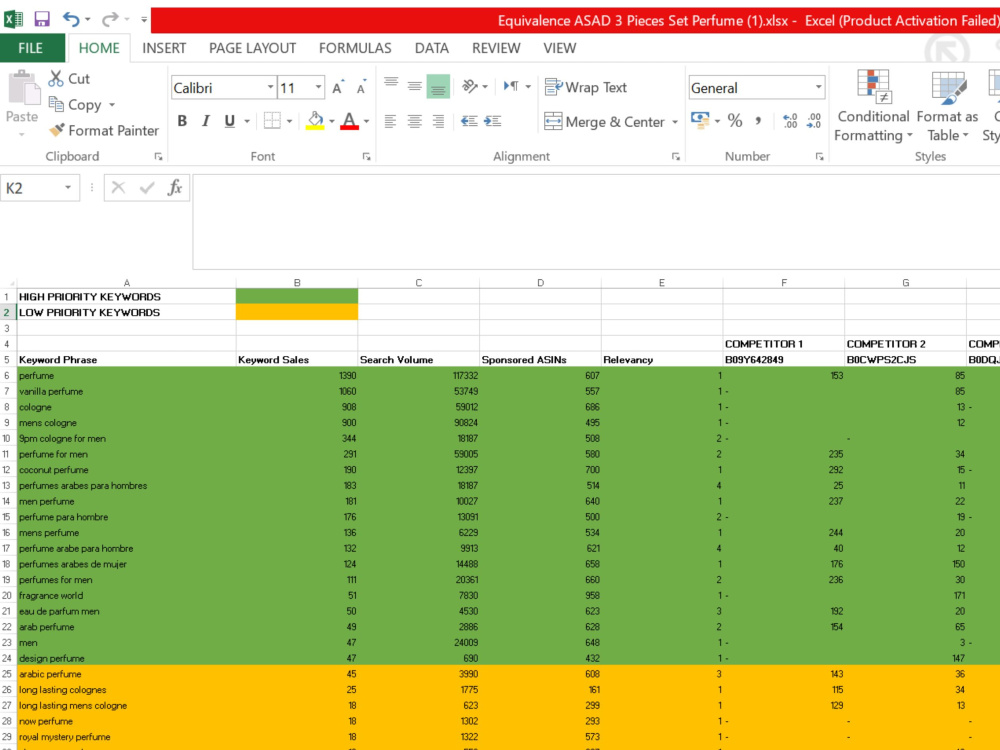Open the Clipboard dialog launcher

click(x=158, y=156)
